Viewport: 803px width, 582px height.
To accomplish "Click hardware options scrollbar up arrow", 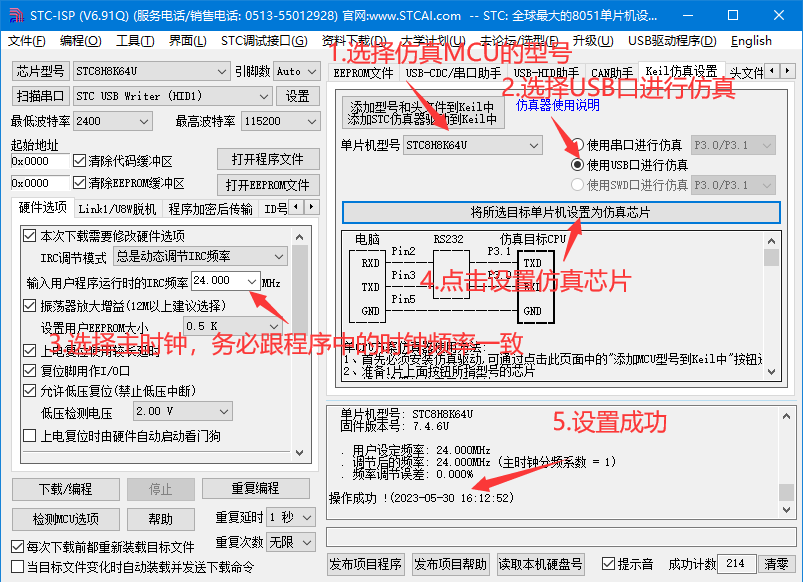I will (300, 237).
